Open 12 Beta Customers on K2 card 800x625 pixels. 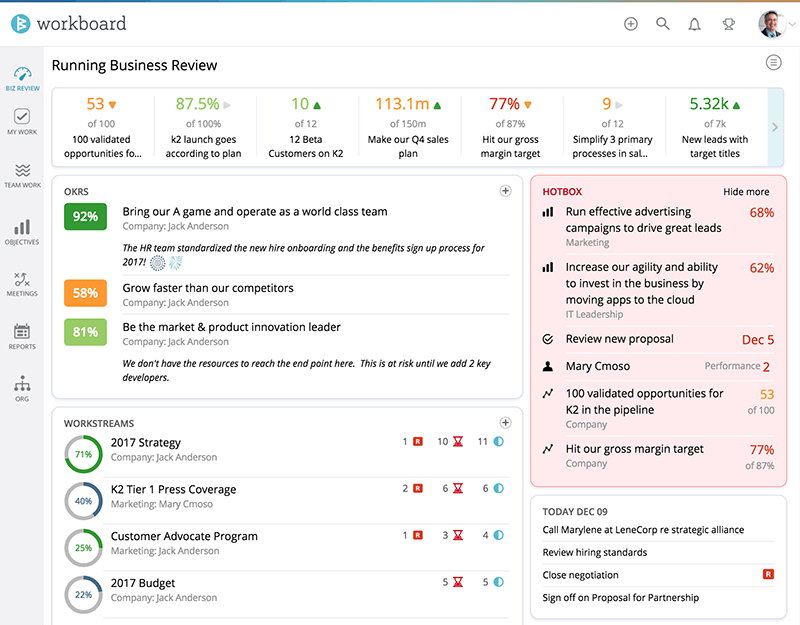306,128
